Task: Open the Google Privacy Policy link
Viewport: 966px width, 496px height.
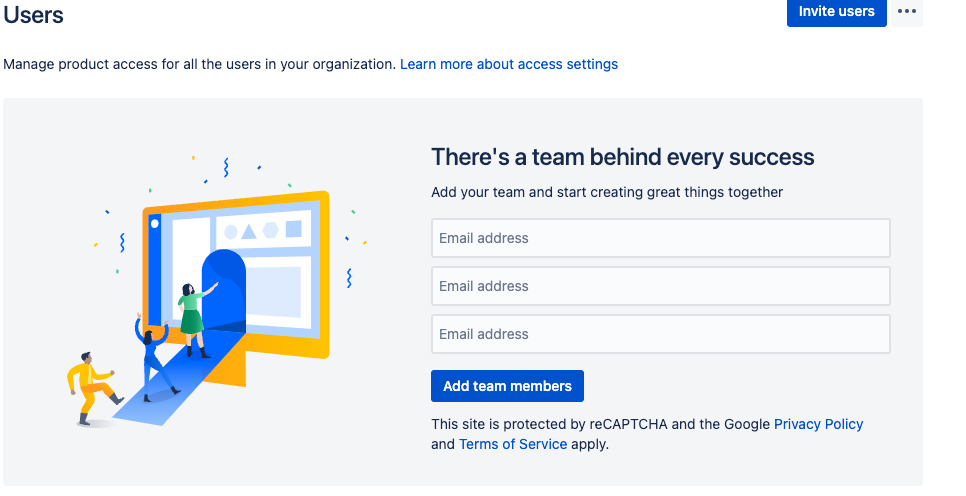Action: [818, 424]
